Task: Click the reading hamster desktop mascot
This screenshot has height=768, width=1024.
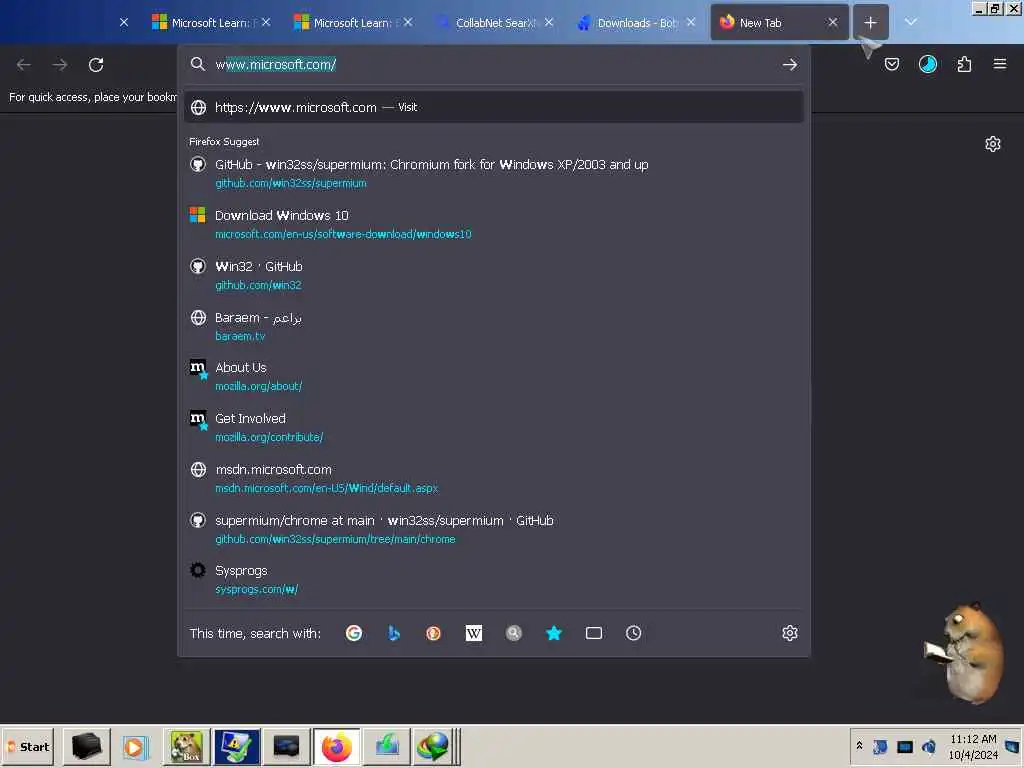Action: [966, 652]
